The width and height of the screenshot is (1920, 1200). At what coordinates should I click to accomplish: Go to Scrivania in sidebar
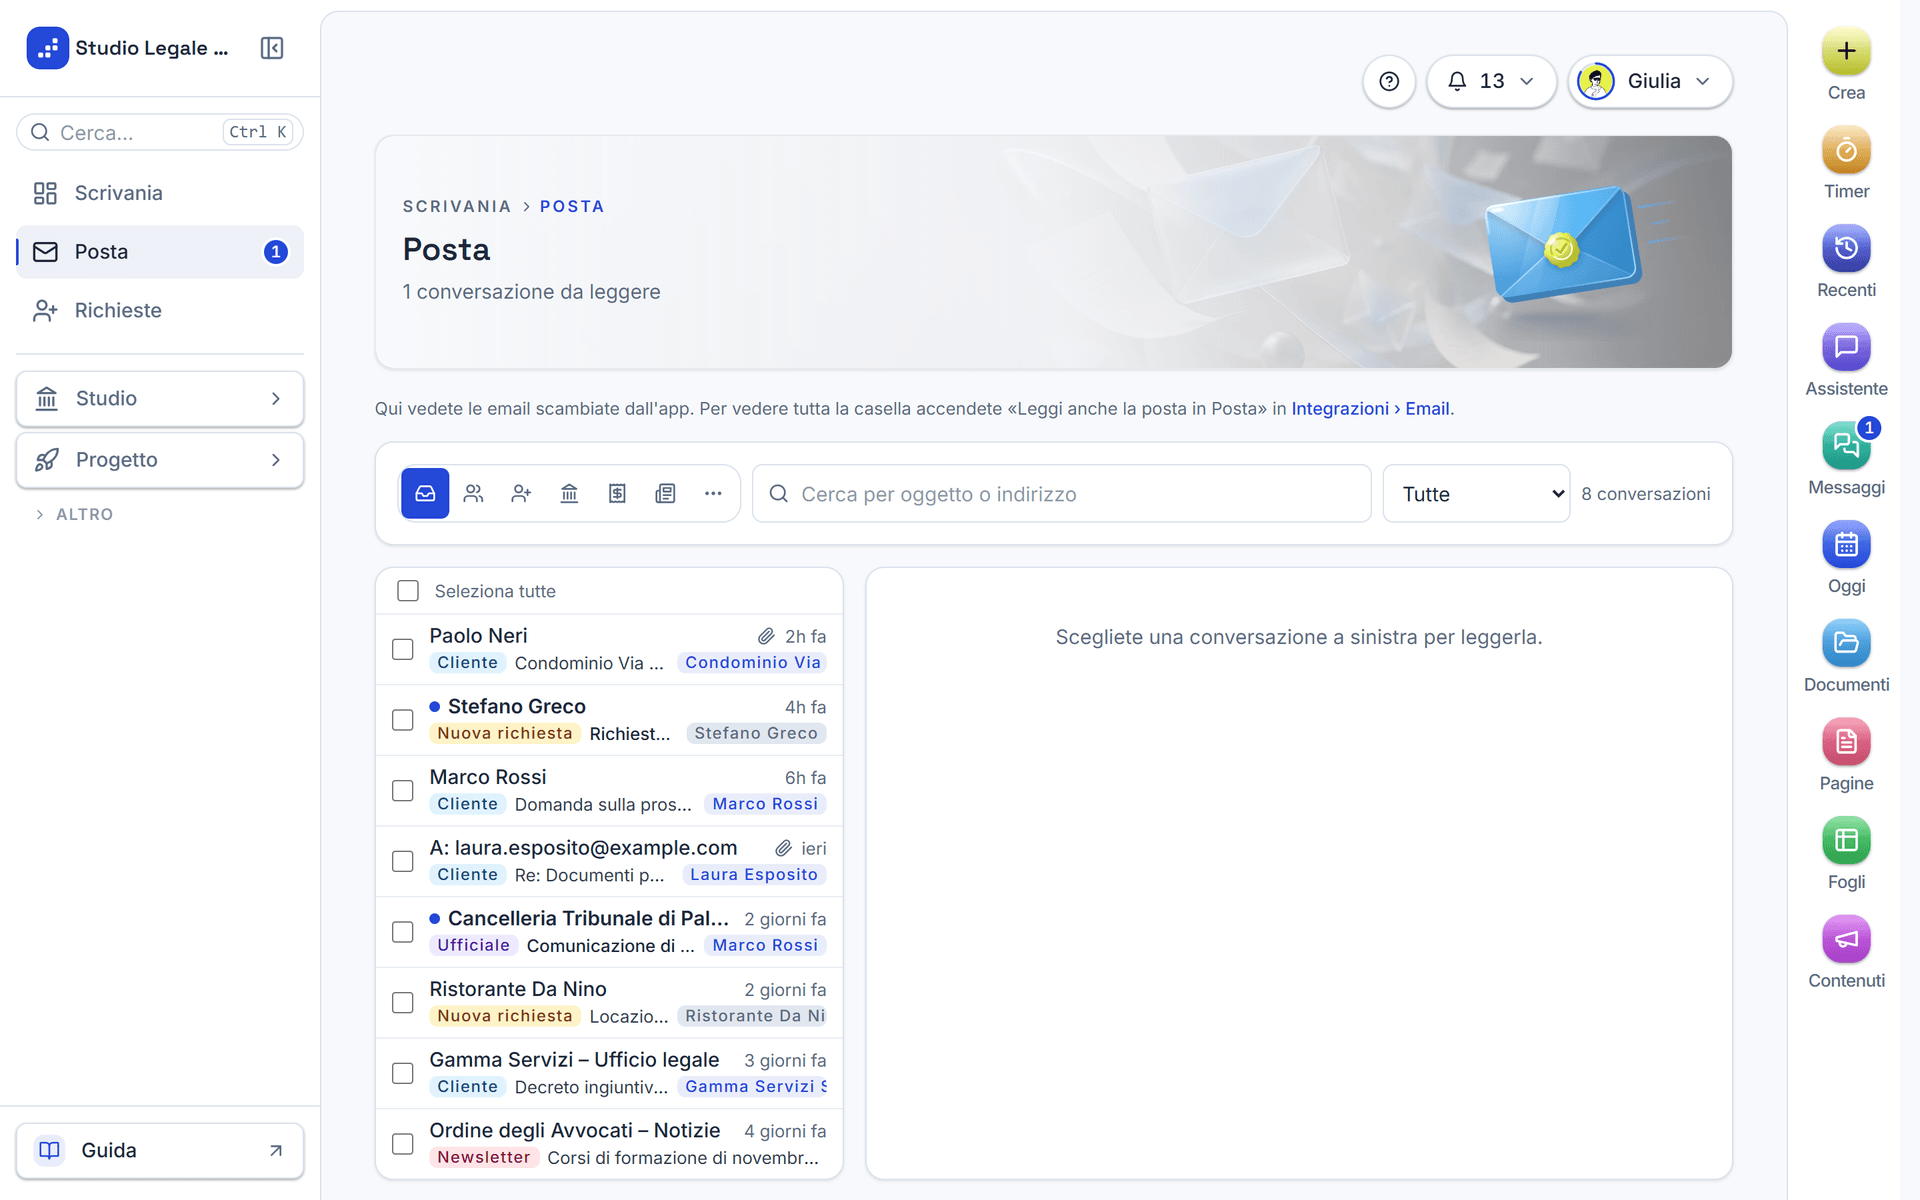160,193
